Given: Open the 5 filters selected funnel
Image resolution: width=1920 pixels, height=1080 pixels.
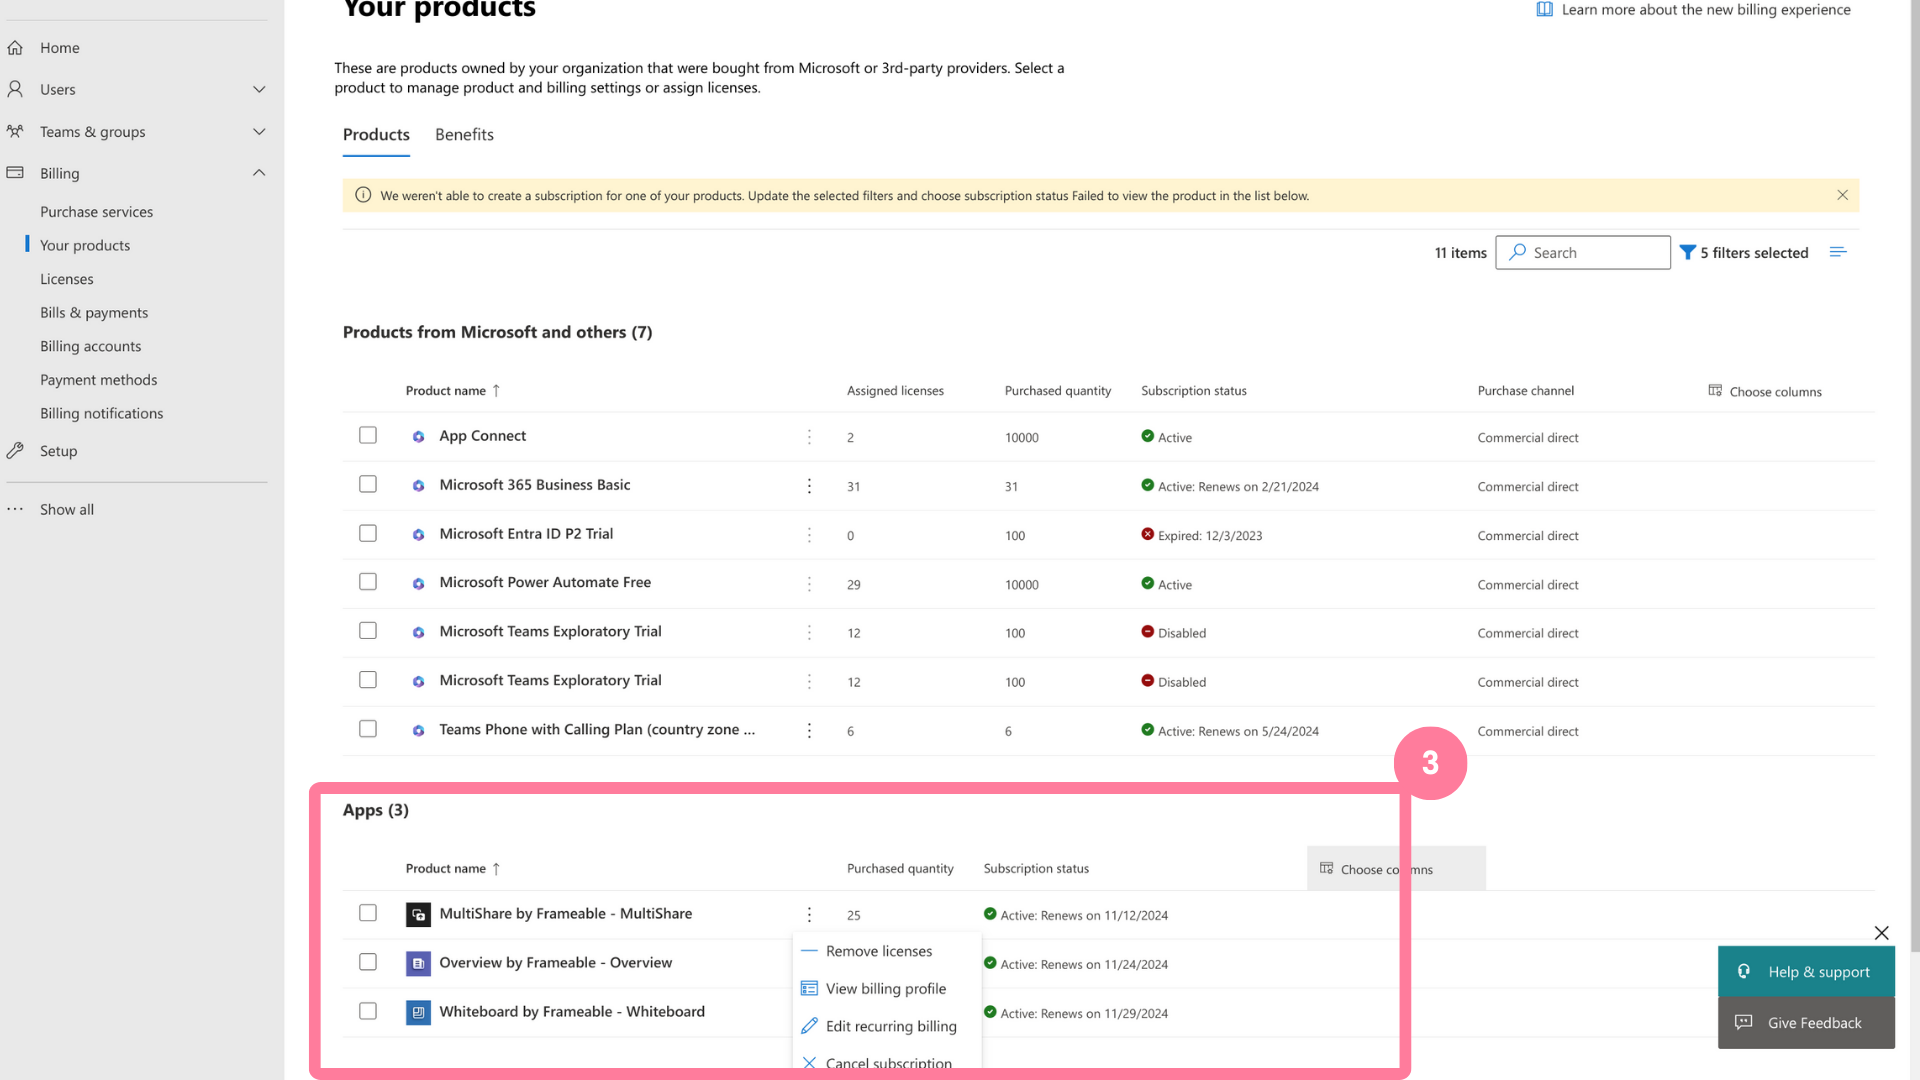Looking at the screenshot, I should [1688, 253].
